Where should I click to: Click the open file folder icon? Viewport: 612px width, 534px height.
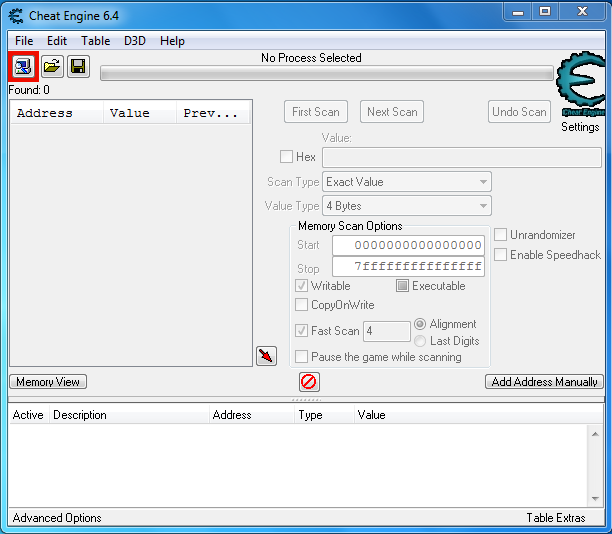51,67
